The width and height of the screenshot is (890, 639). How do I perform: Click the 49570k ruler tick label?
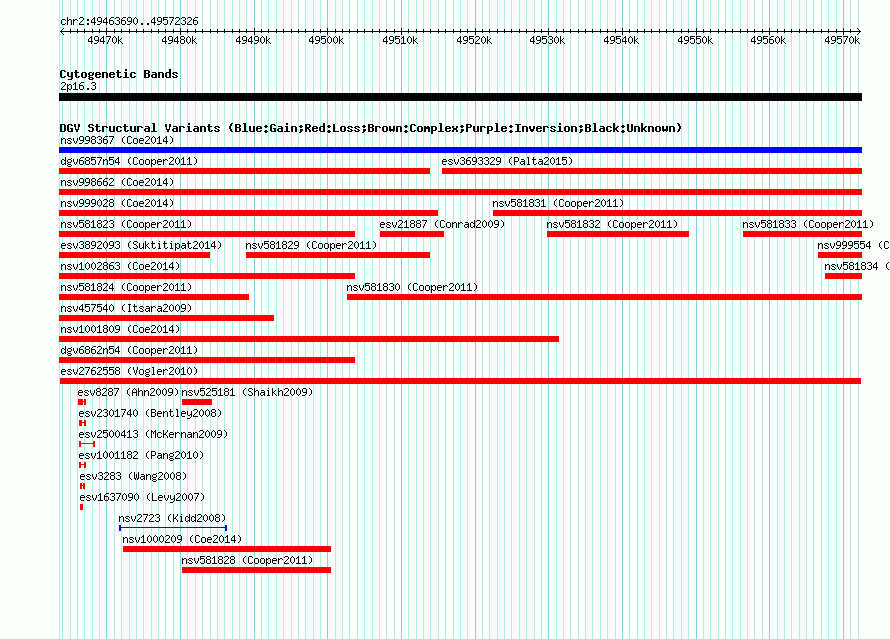coord(842,40)
